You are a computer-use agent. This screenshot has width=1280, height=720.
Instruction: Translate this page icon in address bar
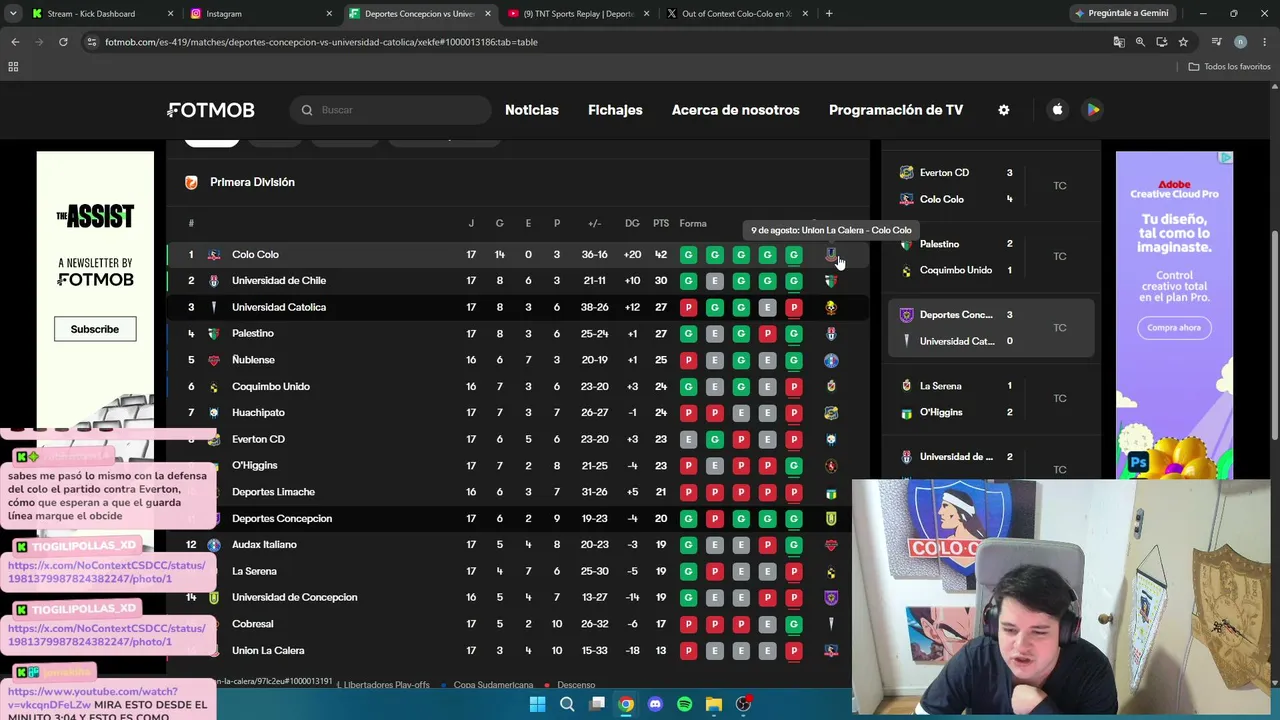[x=1119, y=42]
